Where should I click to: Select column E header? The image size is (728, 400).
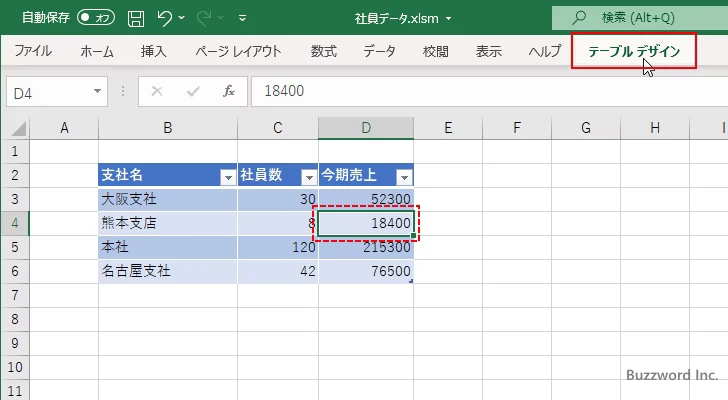[x=448, y=128]
